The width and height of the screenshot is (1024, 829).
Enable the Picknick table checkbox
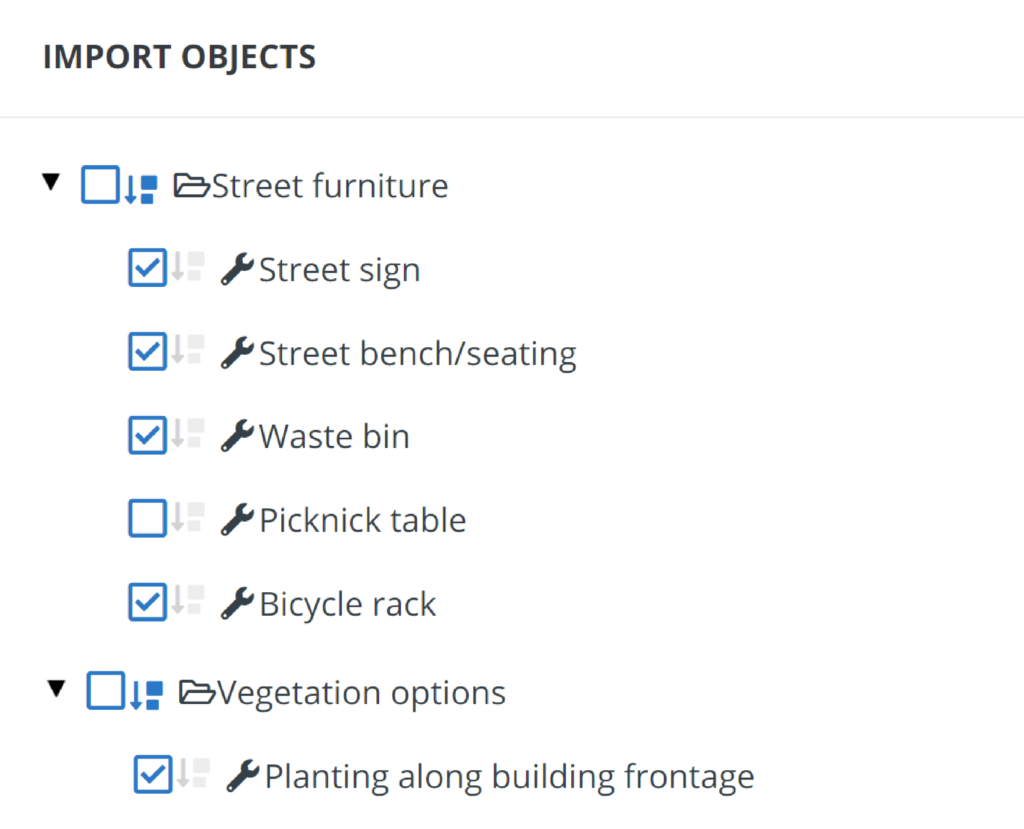point(148,518)
